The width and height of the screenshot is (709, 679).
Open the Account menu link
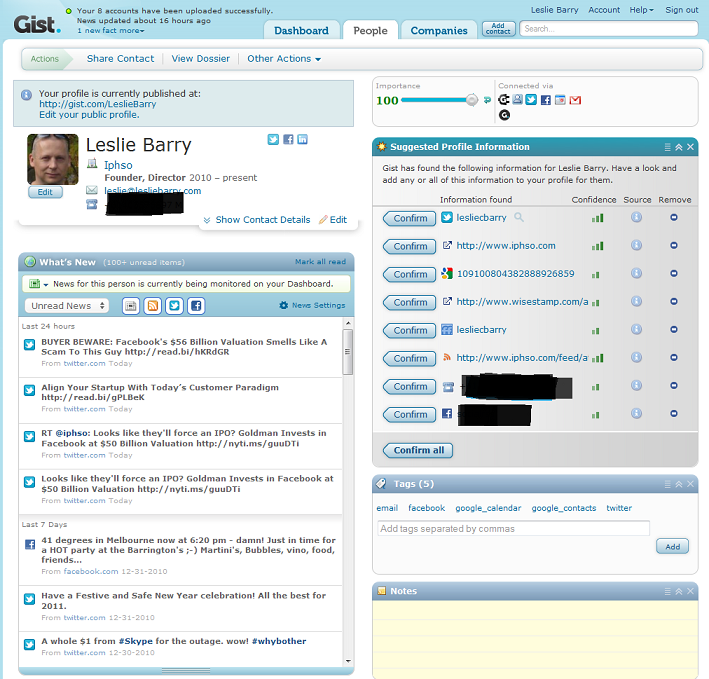[x=604, y=10]
